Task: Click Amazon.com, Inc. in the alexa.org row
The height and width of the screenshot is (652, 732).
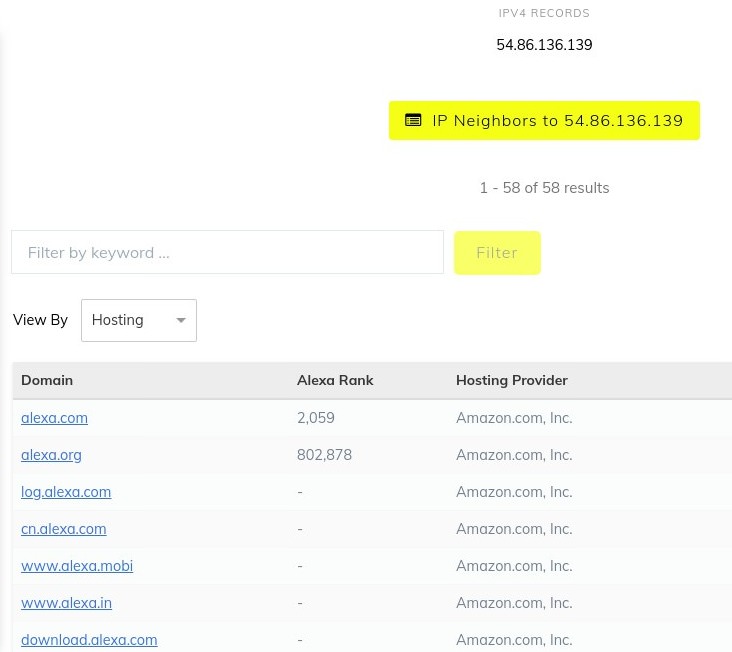Action: tap(514, 455)
